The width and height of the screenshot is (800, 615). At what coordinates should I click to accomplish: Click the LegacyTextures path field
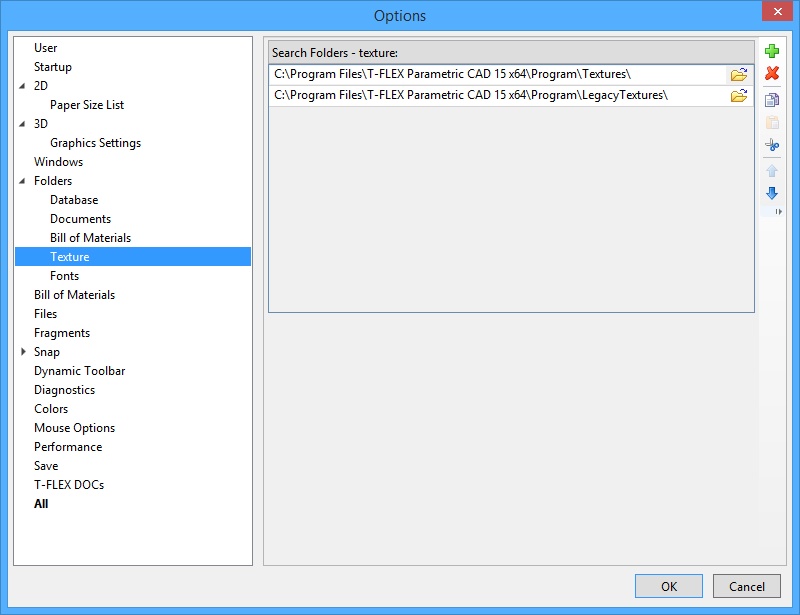click(495, 96)
